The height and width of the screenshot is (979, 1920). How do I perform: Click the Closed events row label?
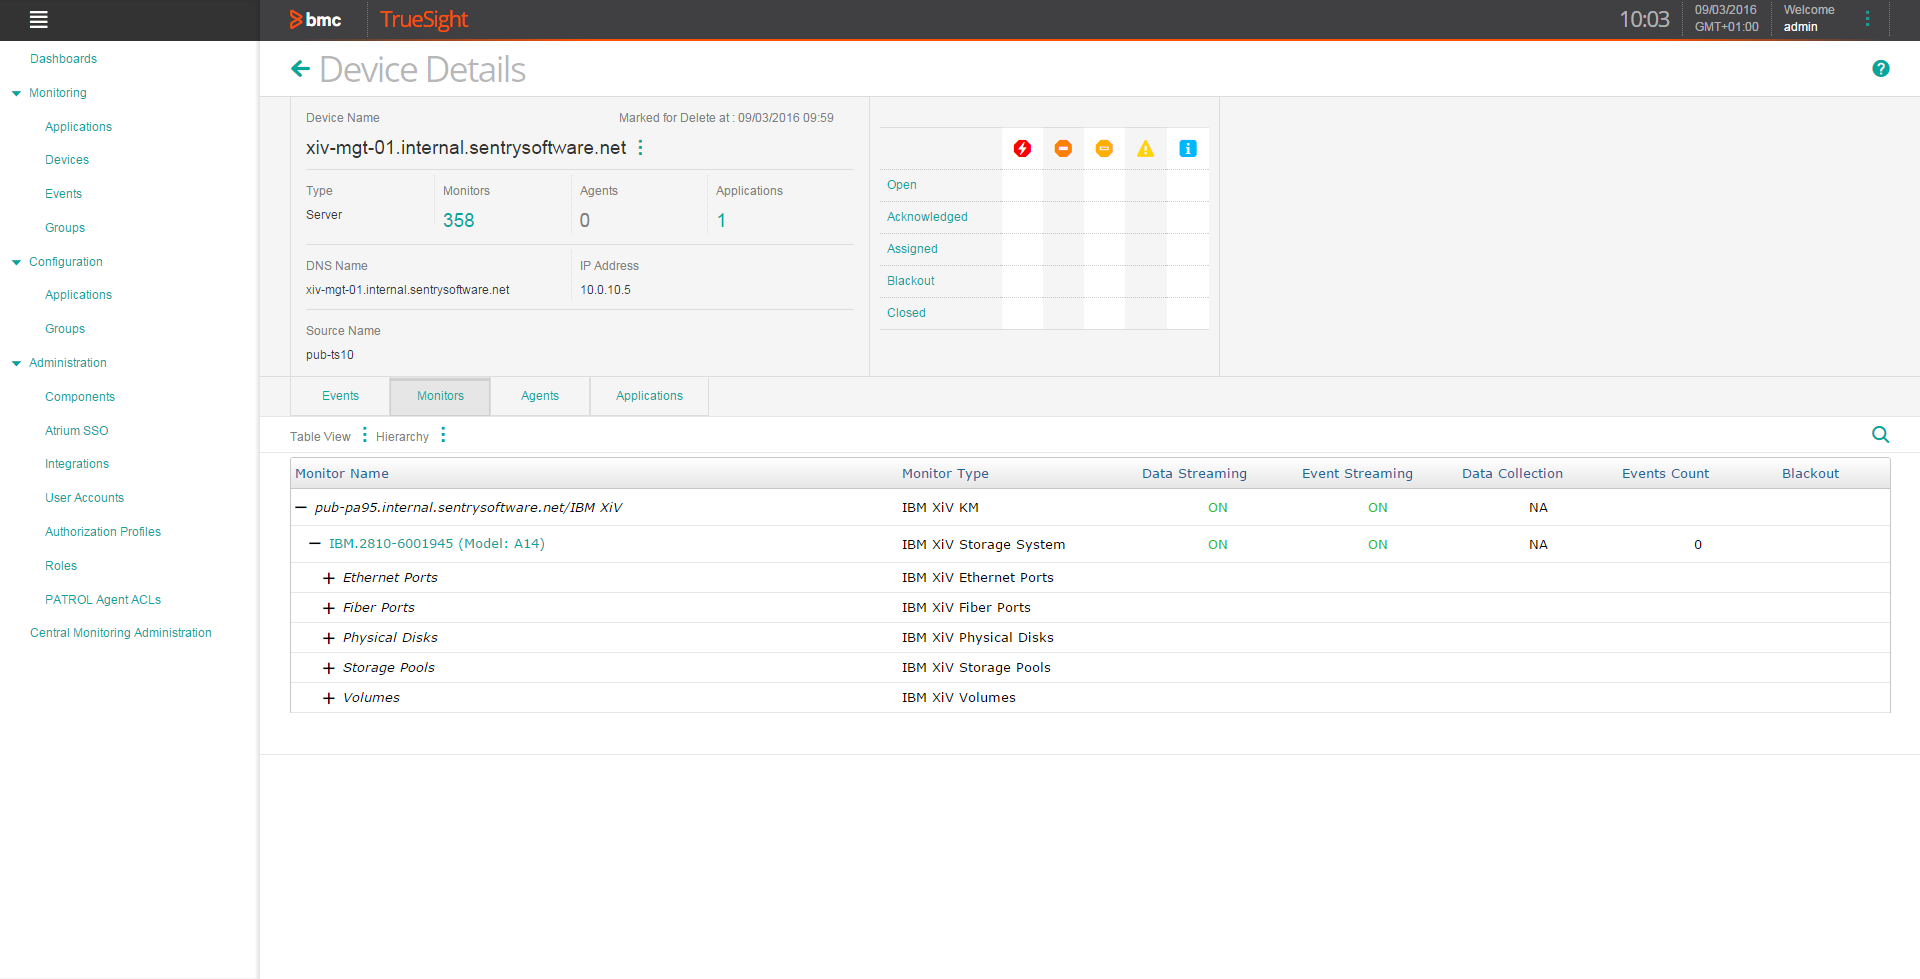tap(906, 313)
